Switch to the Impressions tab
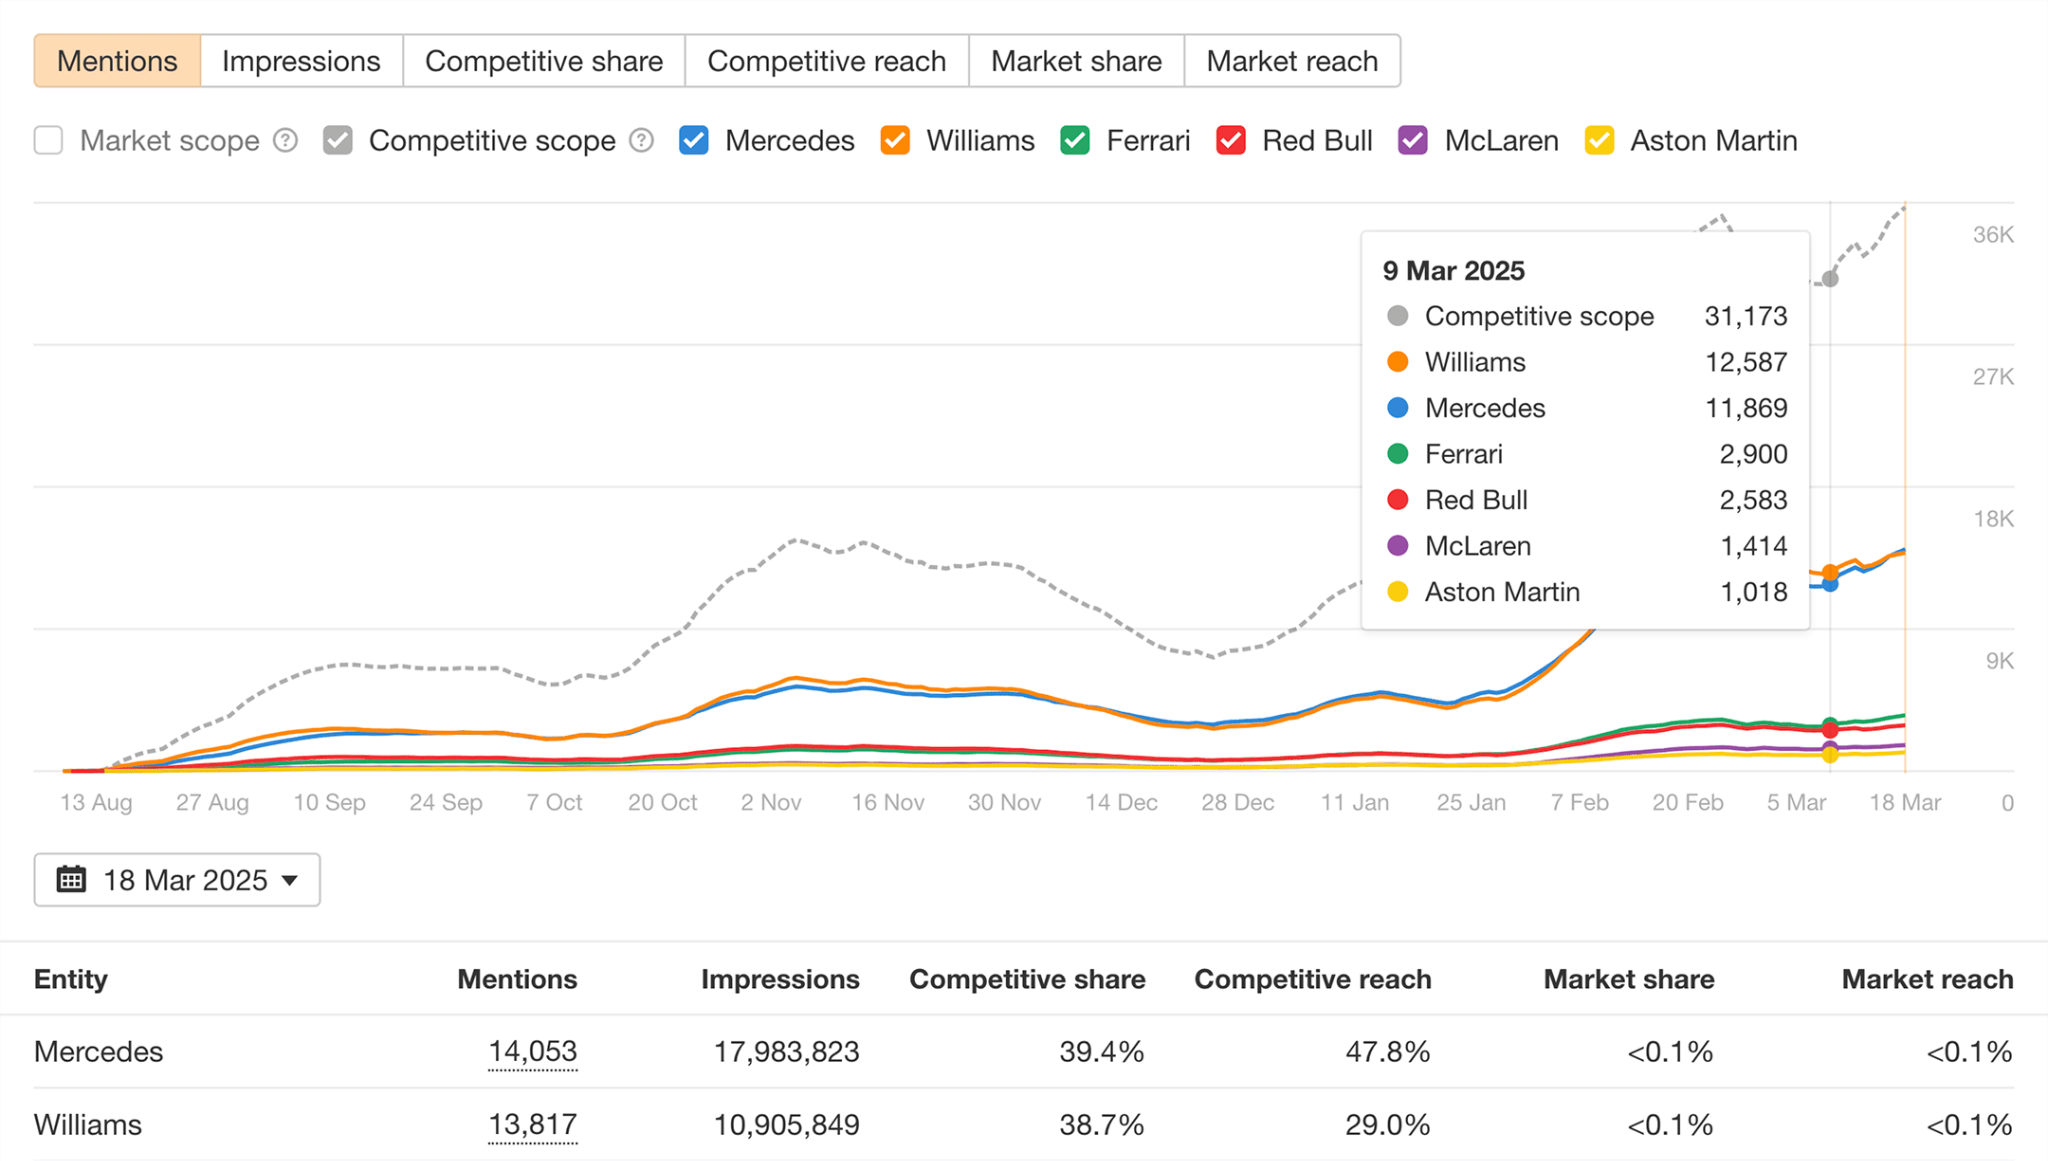Image resolution: width=2048 pixels, height=1161 pixels. [301, 60]
